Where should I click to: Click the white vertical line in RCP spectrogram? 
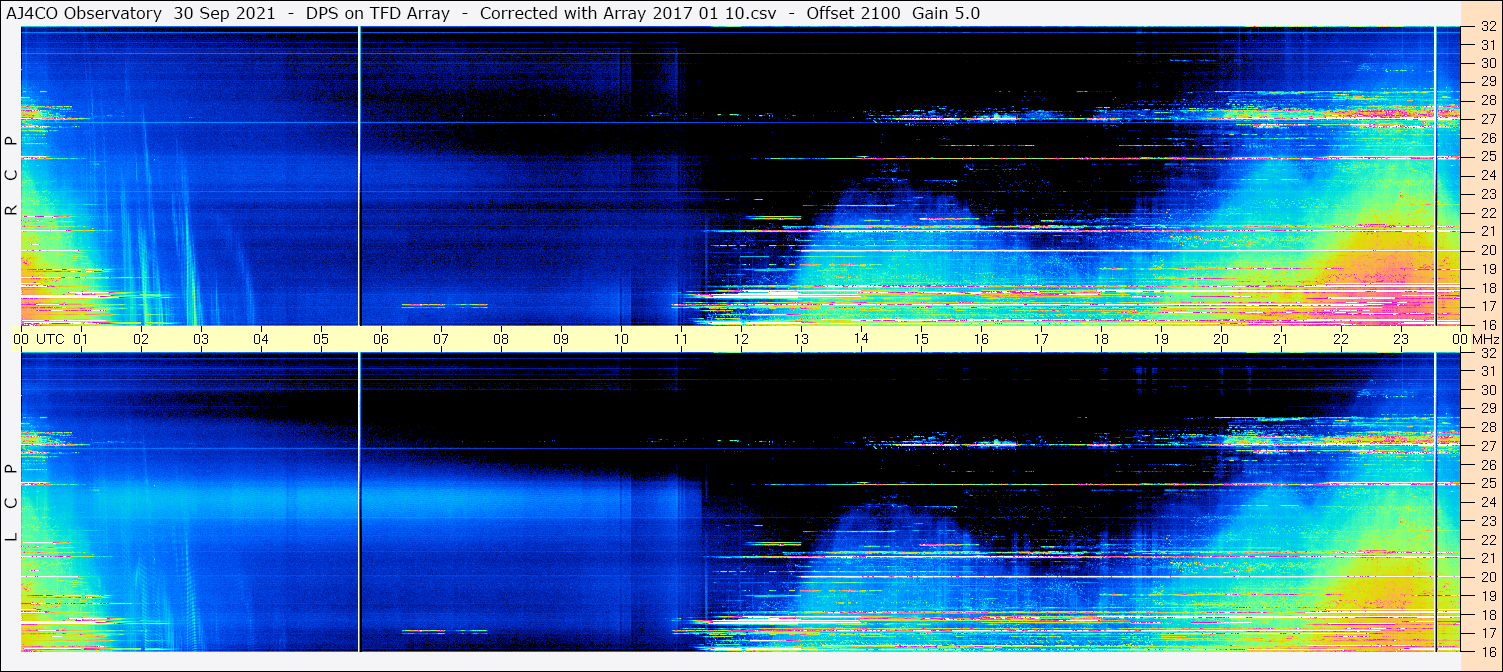pyautogui.click(x=359, y=176)
